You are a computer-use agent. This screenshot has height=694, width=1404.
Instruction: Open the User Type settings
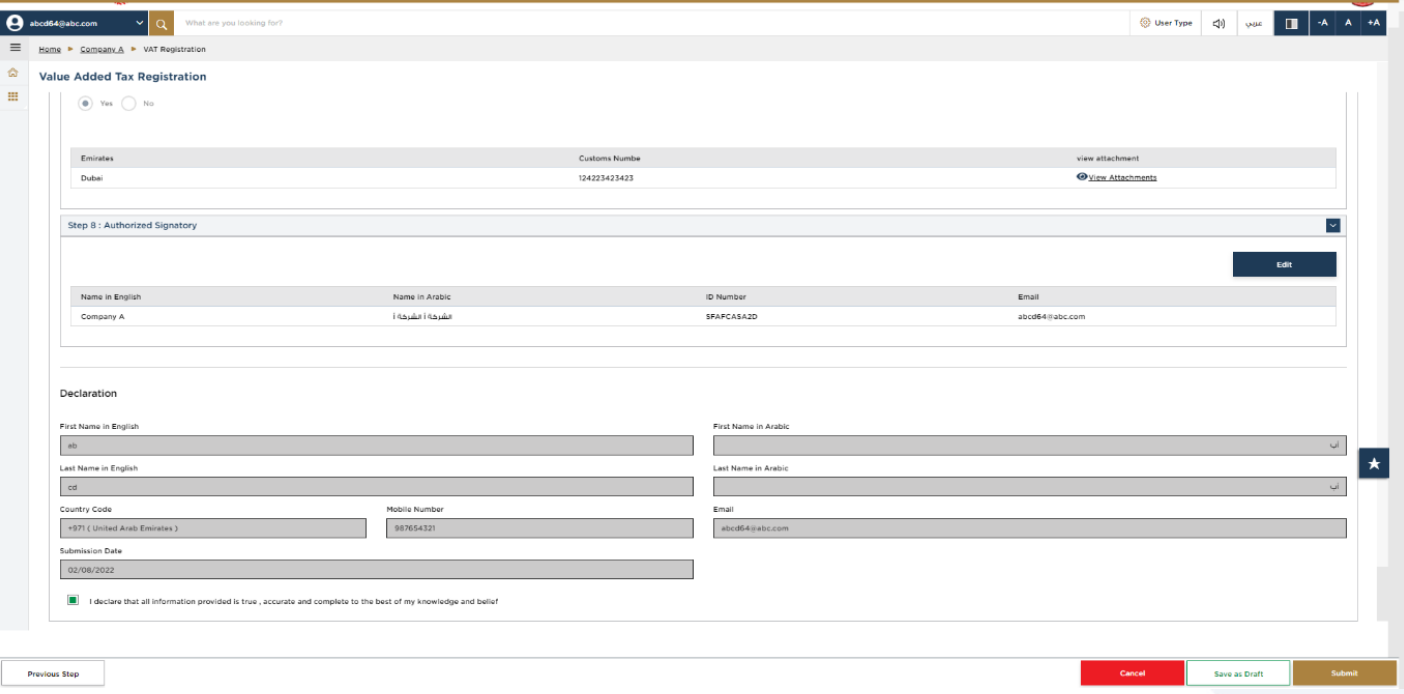(1166, 23)
